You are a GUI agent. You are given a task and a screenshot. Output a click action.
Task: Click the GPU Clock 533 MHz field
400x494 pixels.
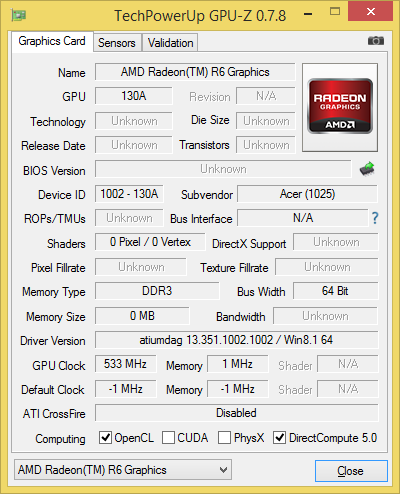125,364
